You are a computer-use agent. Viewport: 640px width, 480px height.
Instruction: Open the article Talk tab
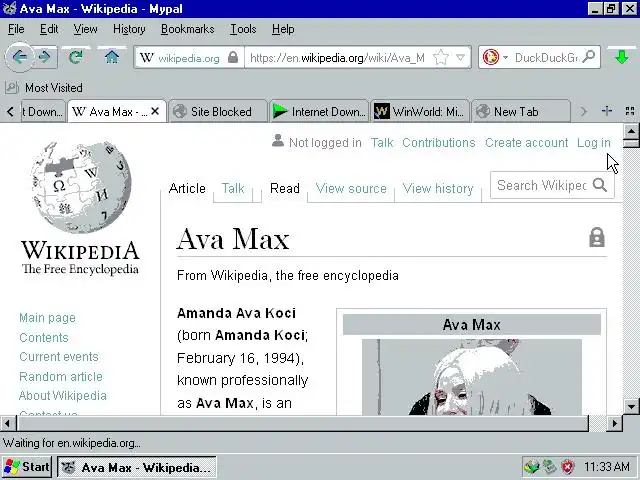pyautogui.click(x=233, y=188)
